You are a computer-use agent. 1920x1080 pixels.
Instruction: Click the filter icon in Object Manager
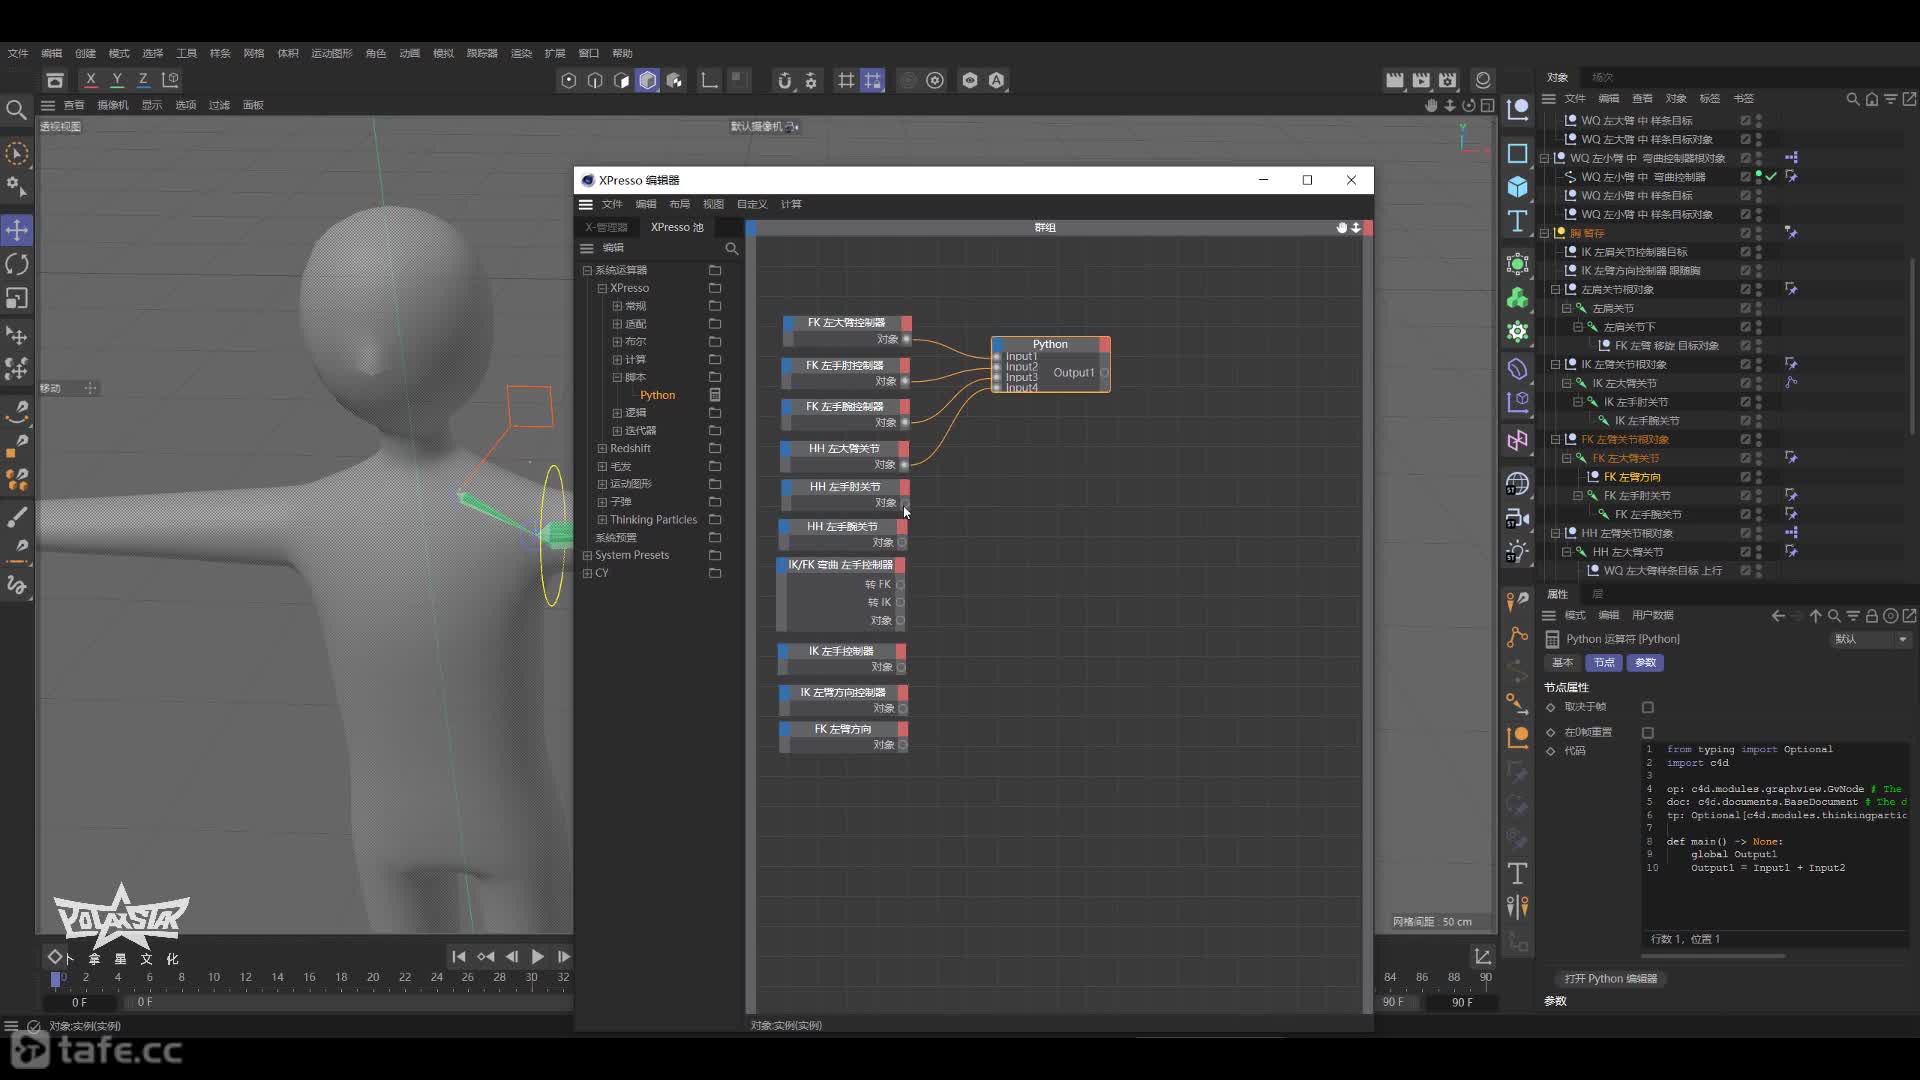[1891, 99]
